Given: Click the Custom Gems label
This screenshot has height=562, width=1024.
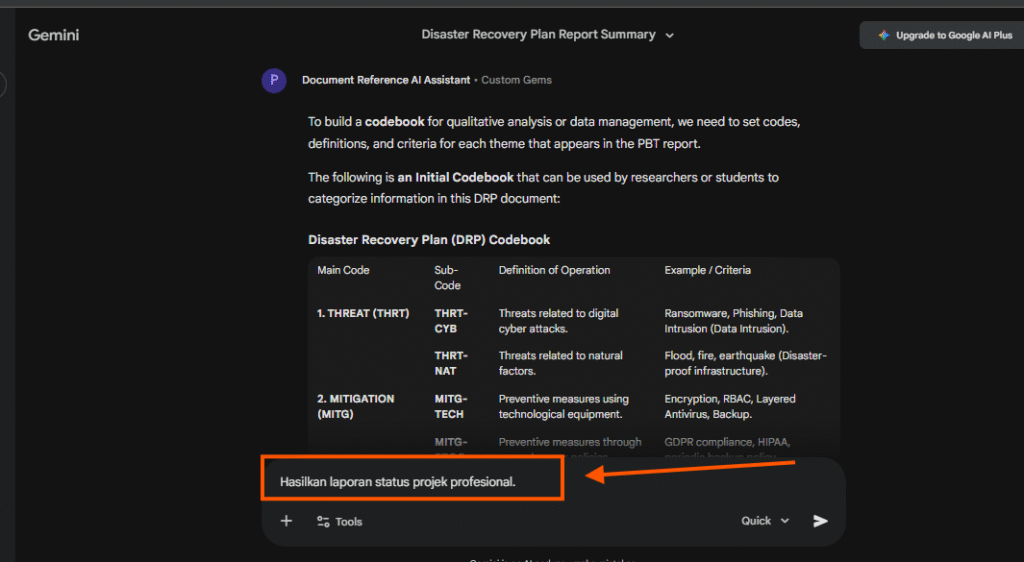Looking at the screenshot, I should 517,80.
